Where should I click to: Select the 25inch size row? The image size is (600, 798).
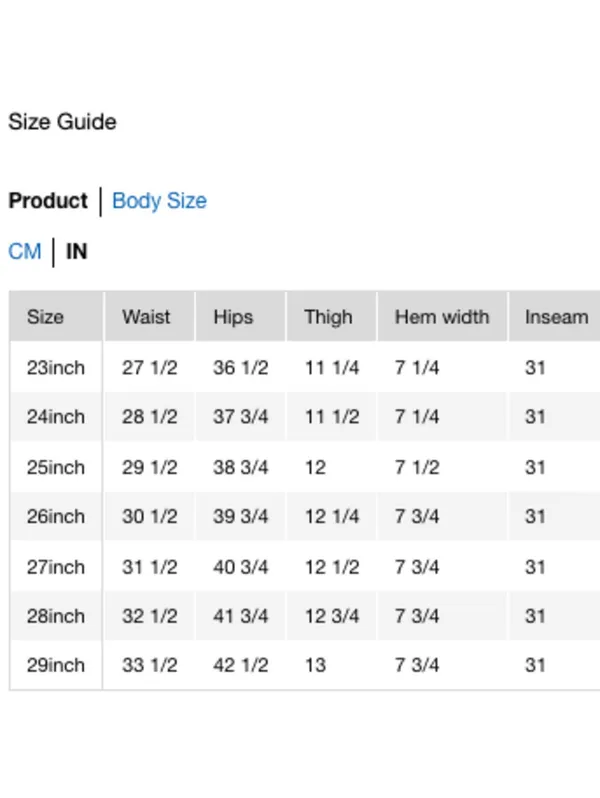(305, 467)
